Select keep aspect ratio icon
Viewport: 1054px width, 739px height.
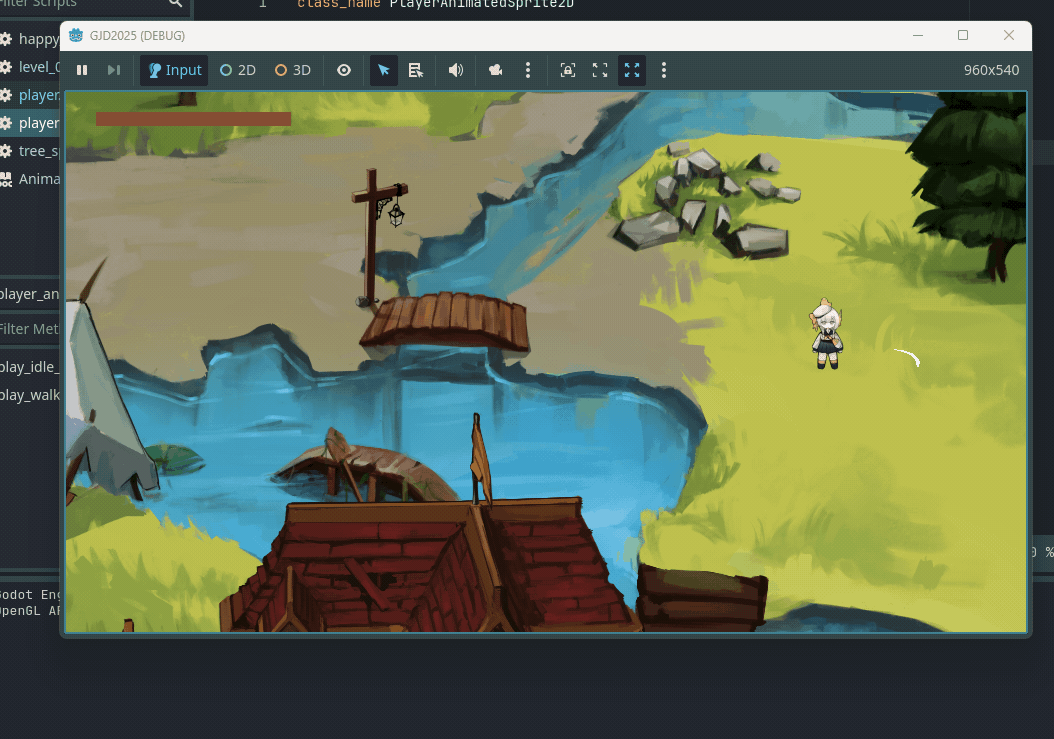click(600, 70)
